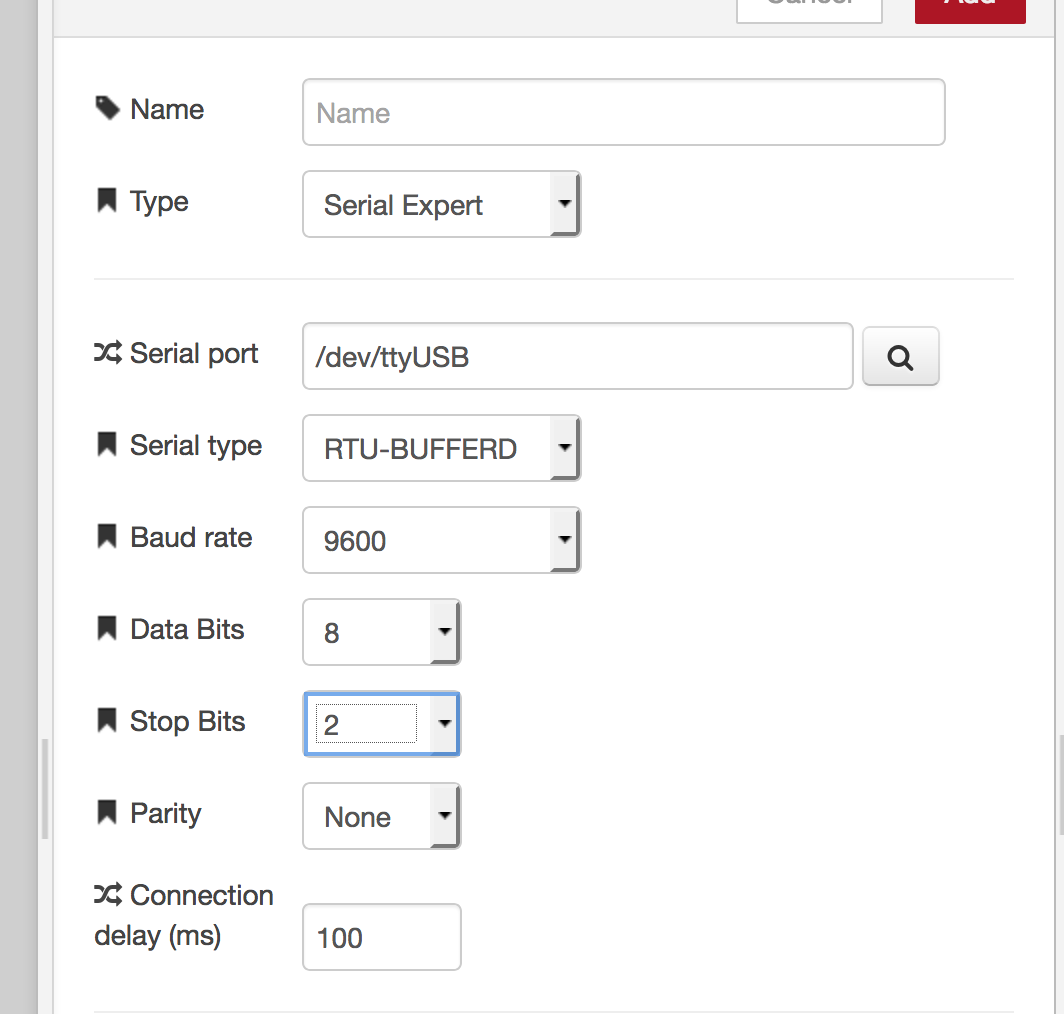Click the magnifier to search for serial ports
The height and width of the screenshot is (1014, 1064).
899,356
